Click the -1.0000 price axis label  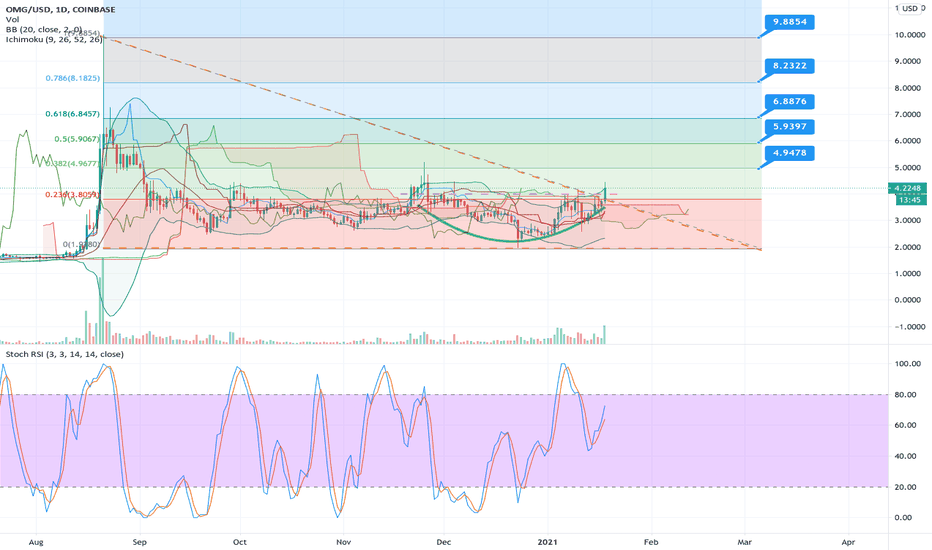[910, 327]
